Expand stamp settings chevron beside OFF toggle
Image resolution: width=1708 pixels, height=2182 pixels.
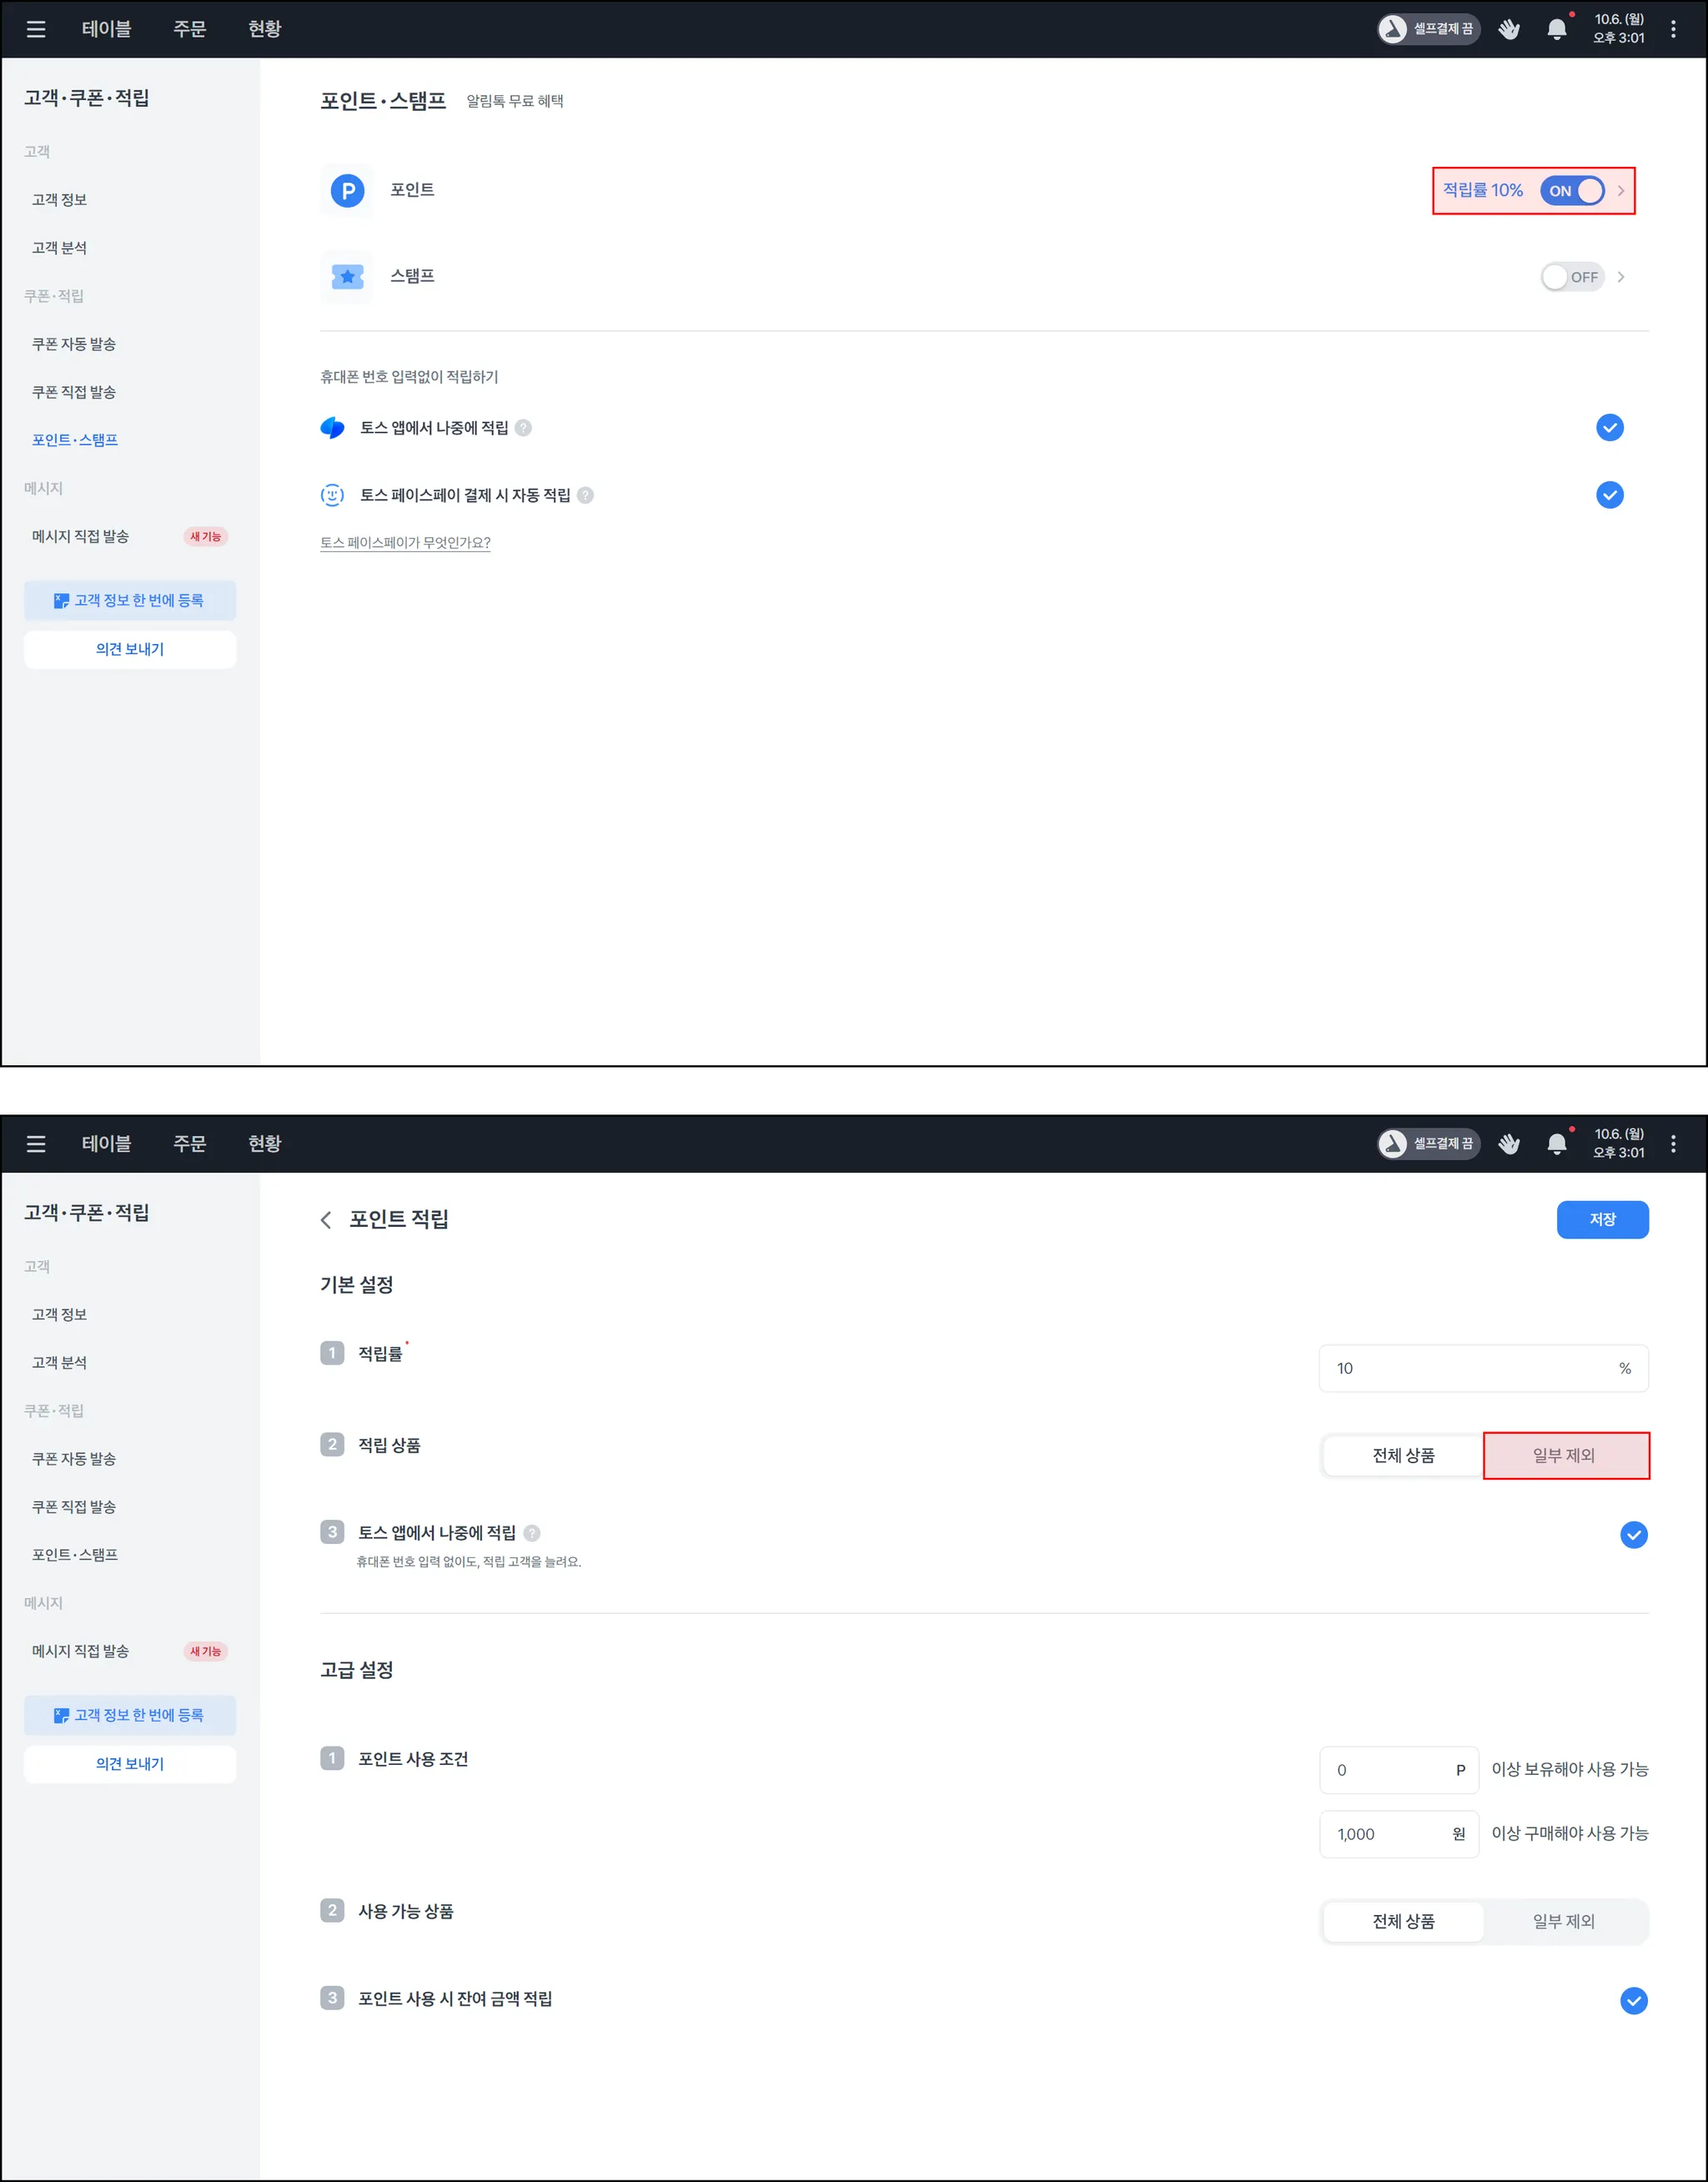click(x=1621, y=277)
